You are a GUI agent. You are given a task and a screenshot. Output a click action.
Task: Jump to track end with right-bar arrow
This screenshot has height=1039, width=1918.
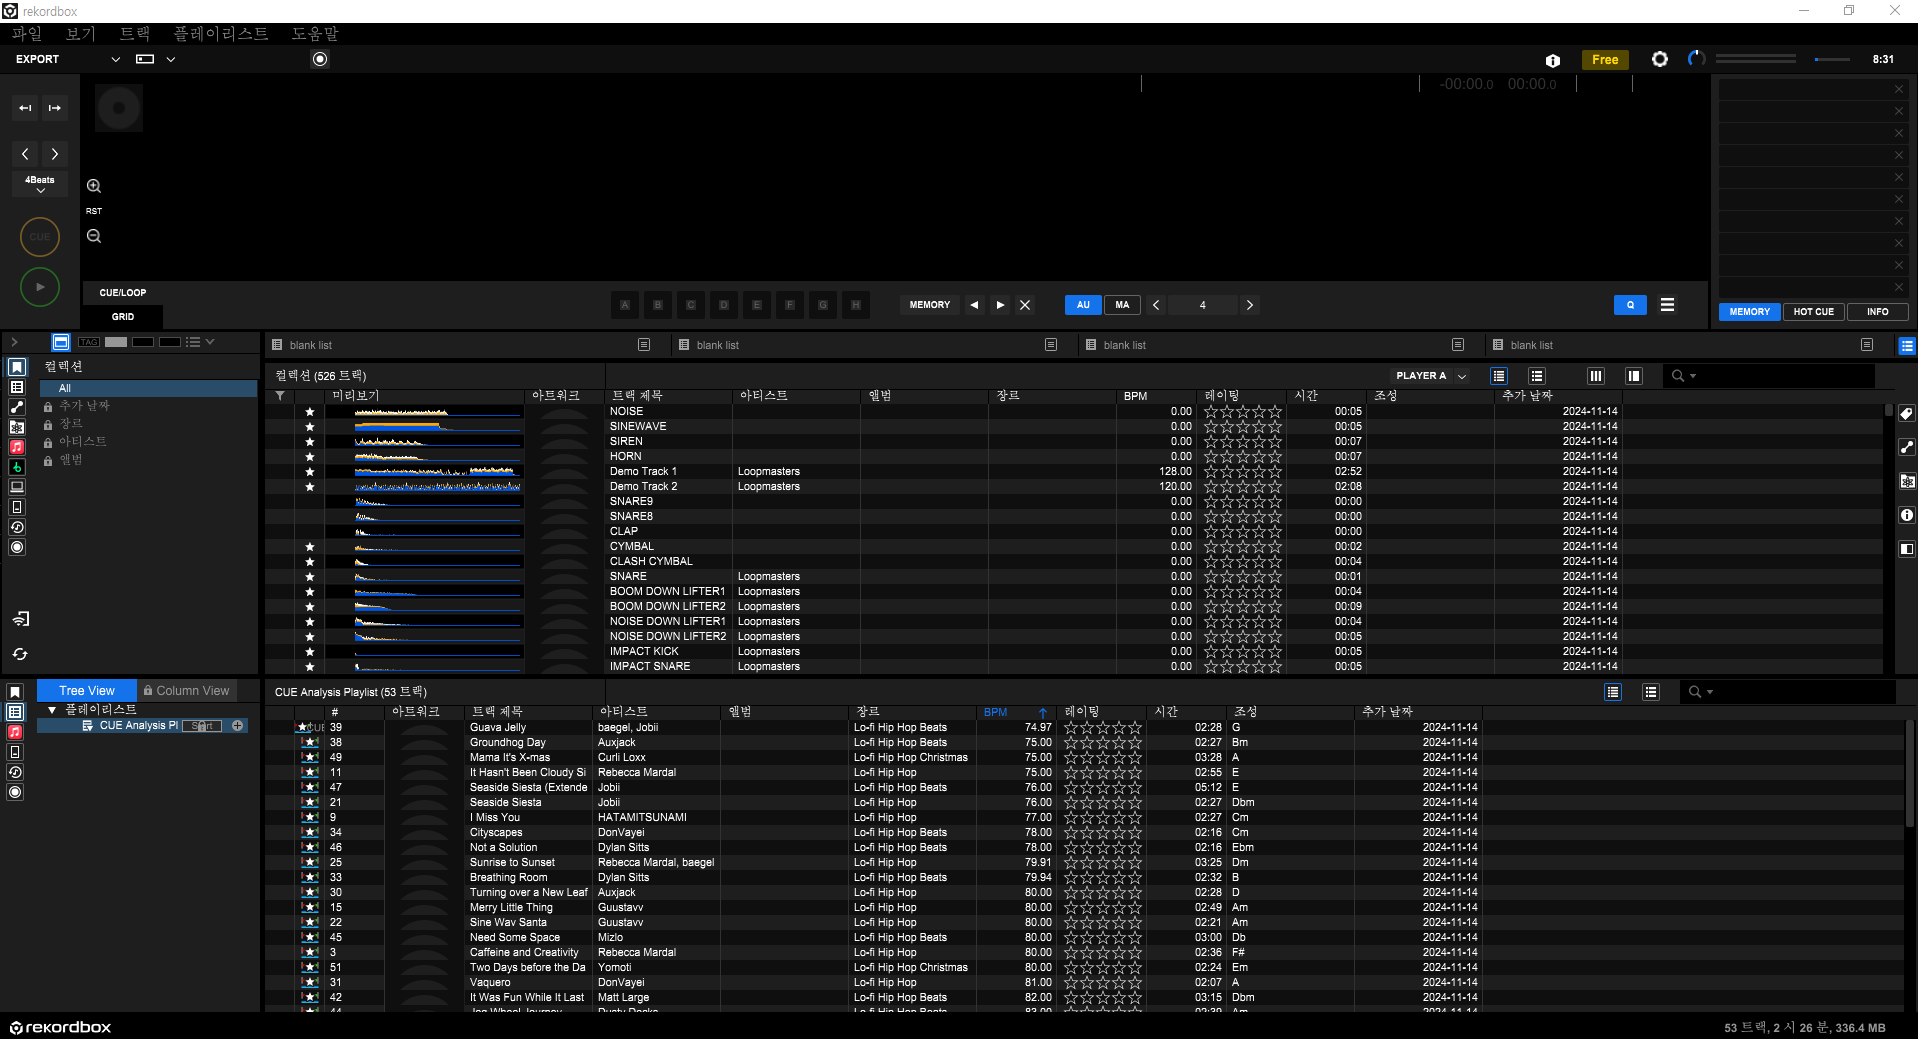(x=55, y=107)
